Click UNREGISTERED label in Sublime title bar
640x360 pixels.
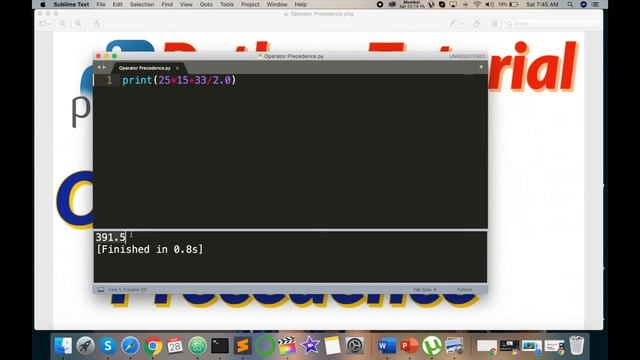pyautogui.click(x=467, y=56)
